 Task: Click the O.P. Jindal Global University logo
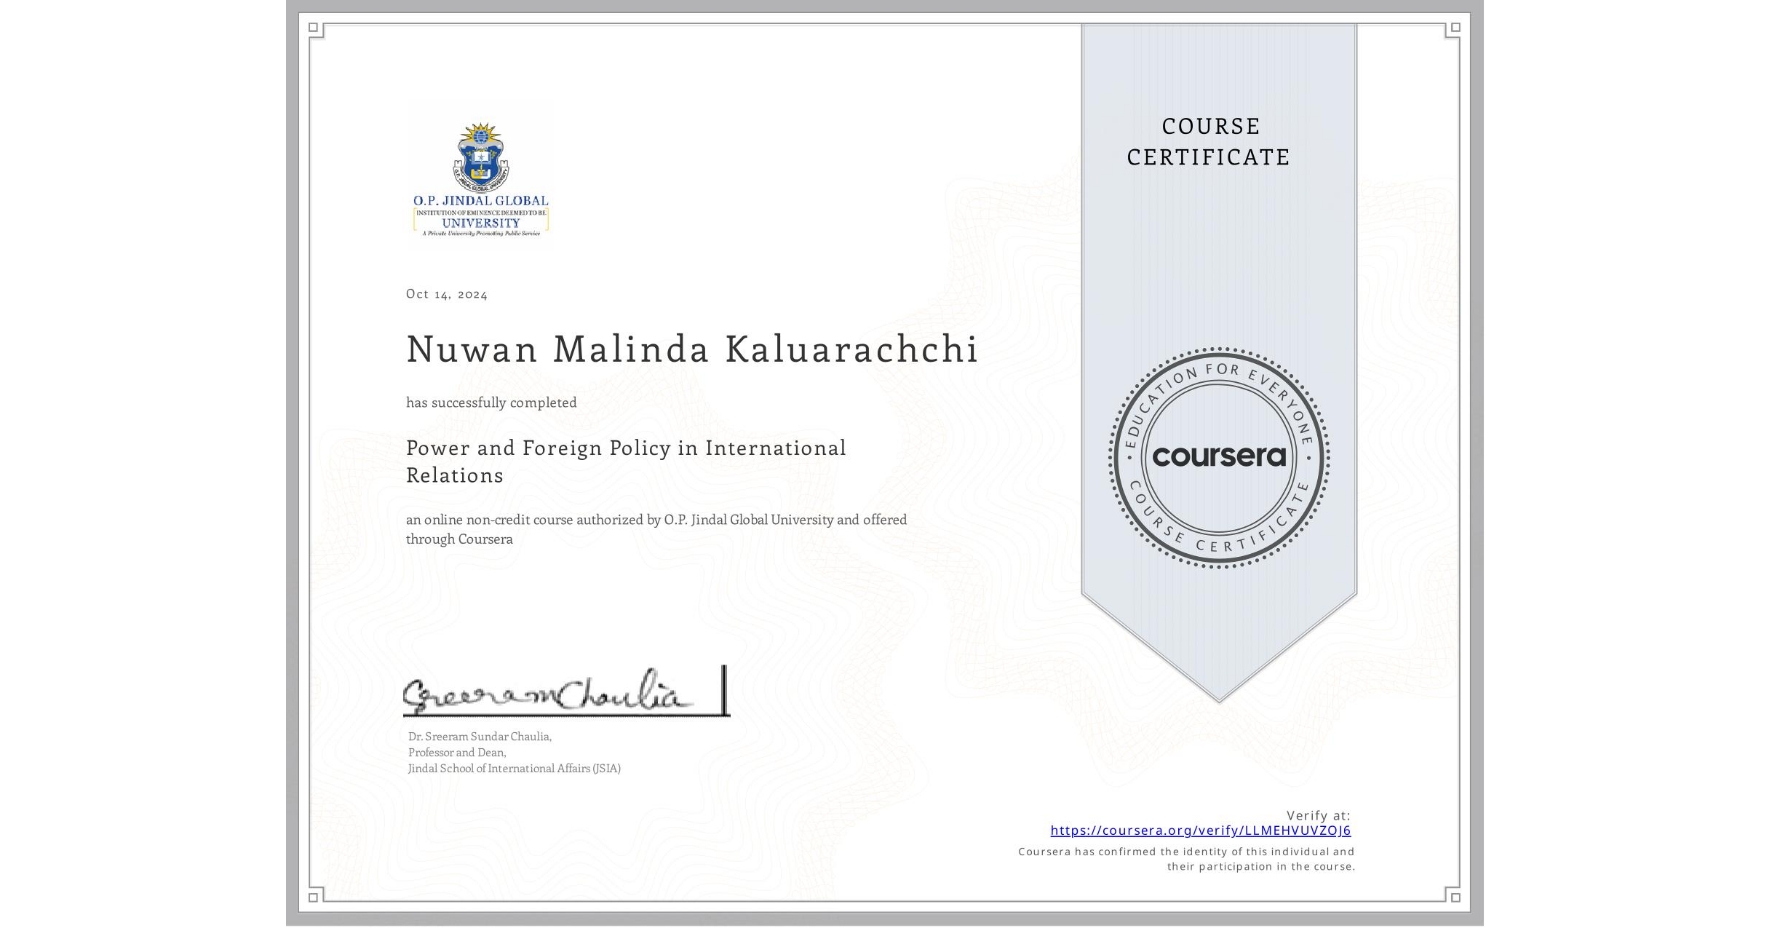480,172
